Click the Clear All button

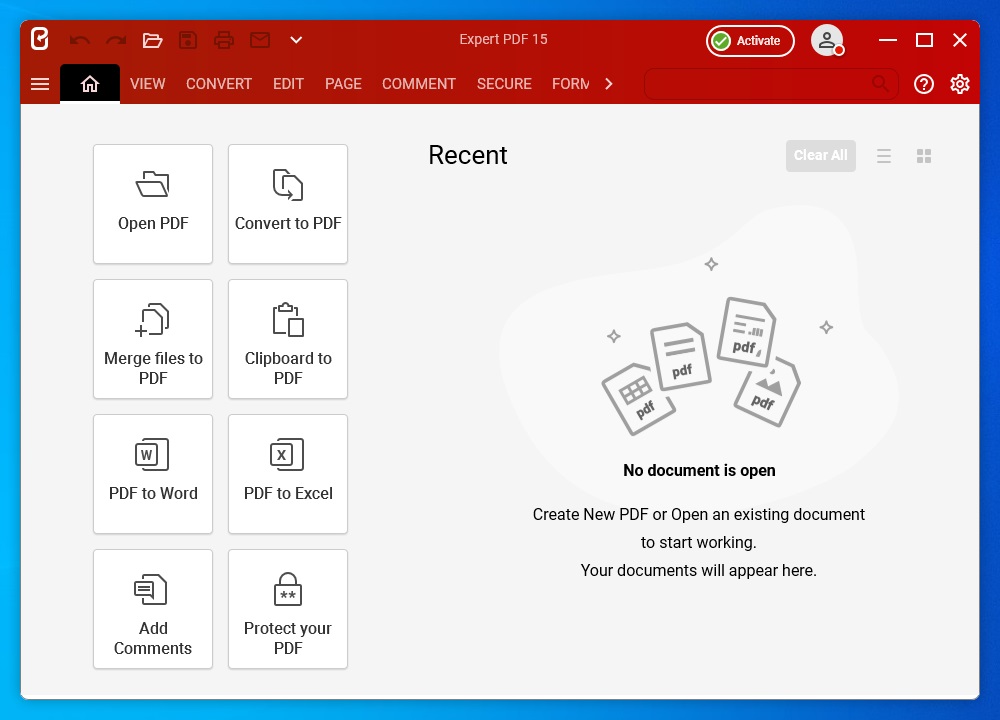821,156
